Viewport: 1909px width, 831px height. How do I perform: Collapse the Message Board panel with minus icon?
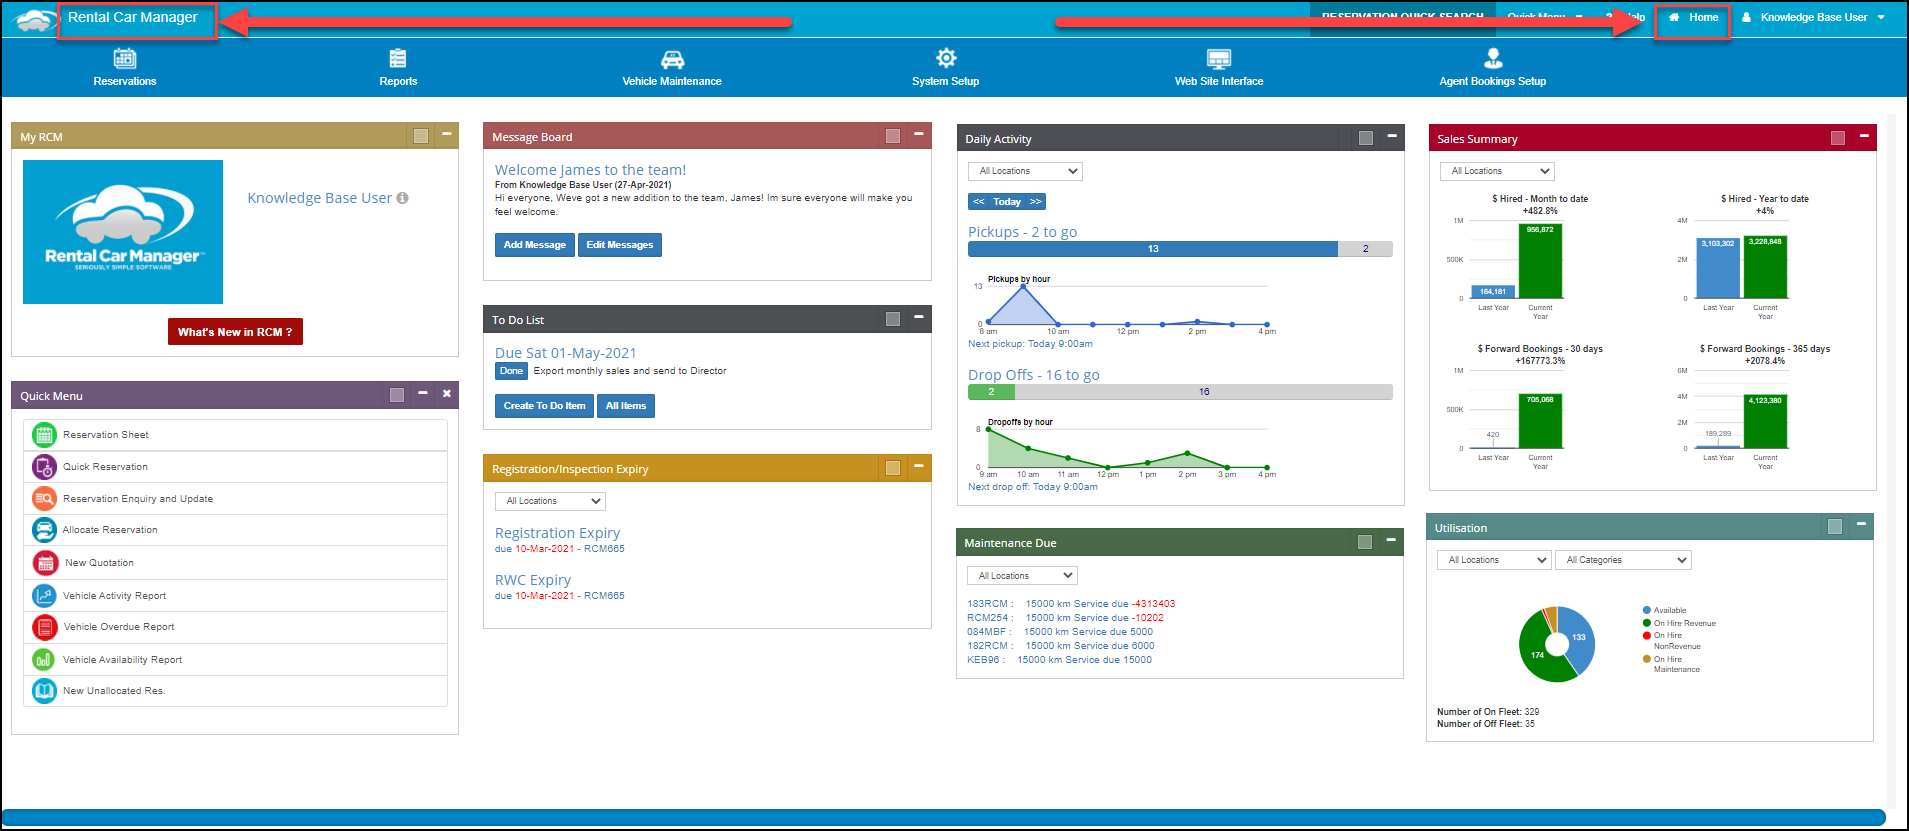click(919, 134)
